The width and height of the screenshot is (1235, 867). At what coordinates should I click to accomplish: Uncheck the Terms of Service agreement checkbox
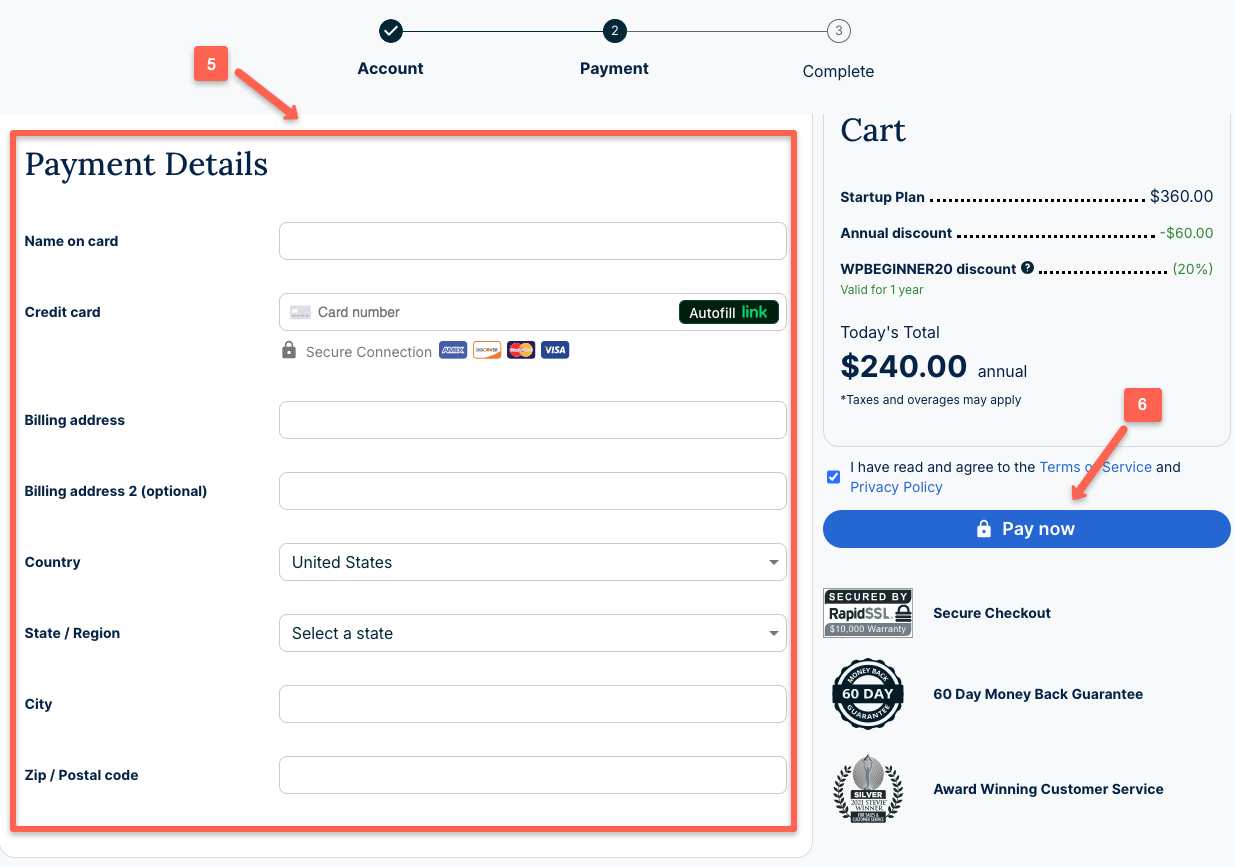click(833, 477)
